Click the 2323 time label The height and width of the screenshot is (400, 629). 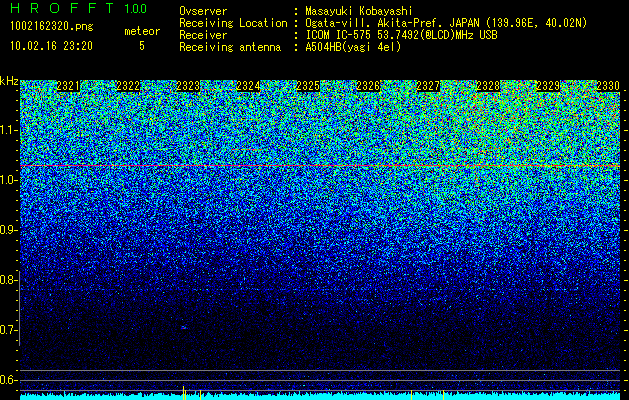click(188, 86)
